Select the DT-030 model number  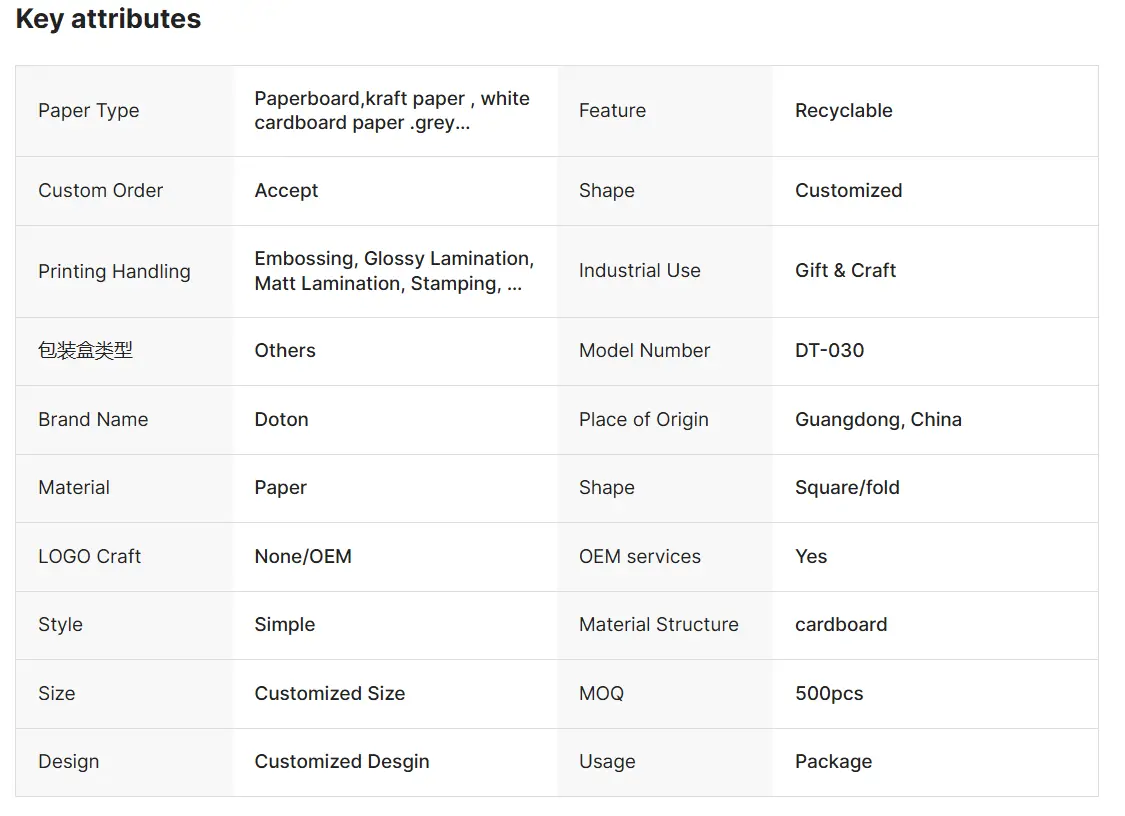coord(829,350)
